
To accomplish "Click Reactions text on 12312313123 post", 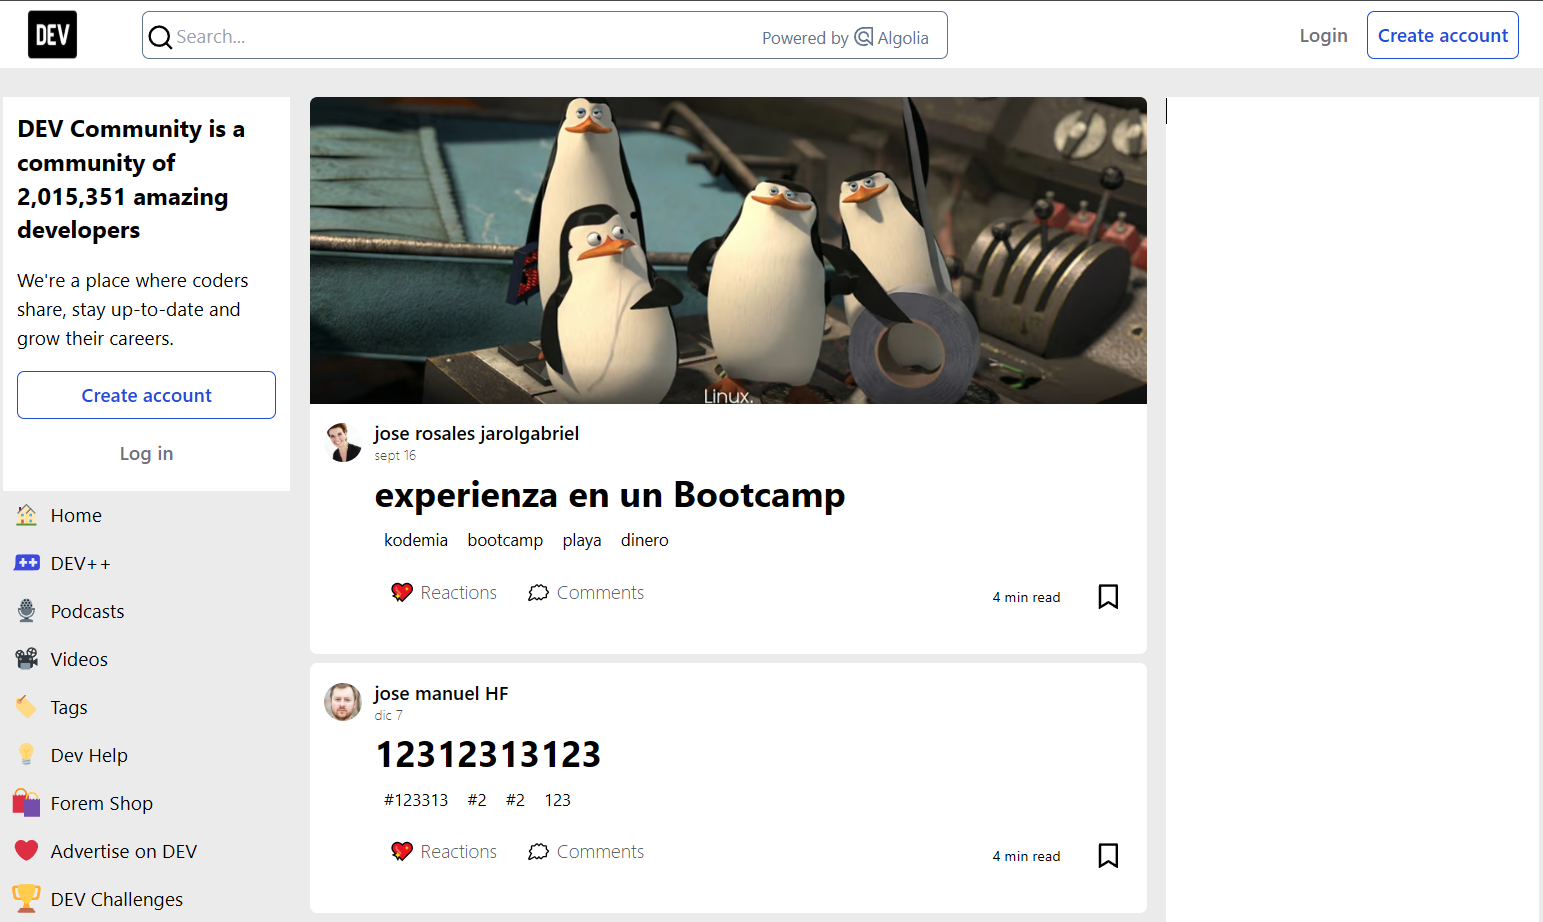I will coord(458,851).
